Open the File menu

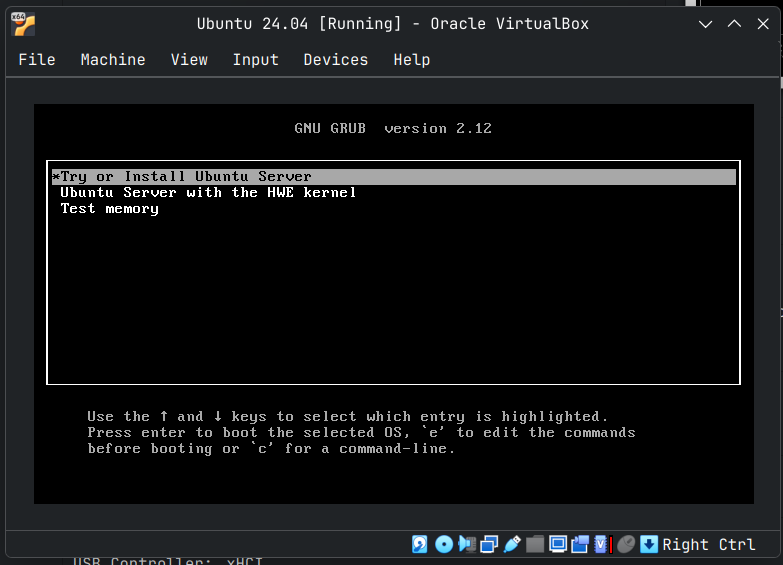coord(37,60)
